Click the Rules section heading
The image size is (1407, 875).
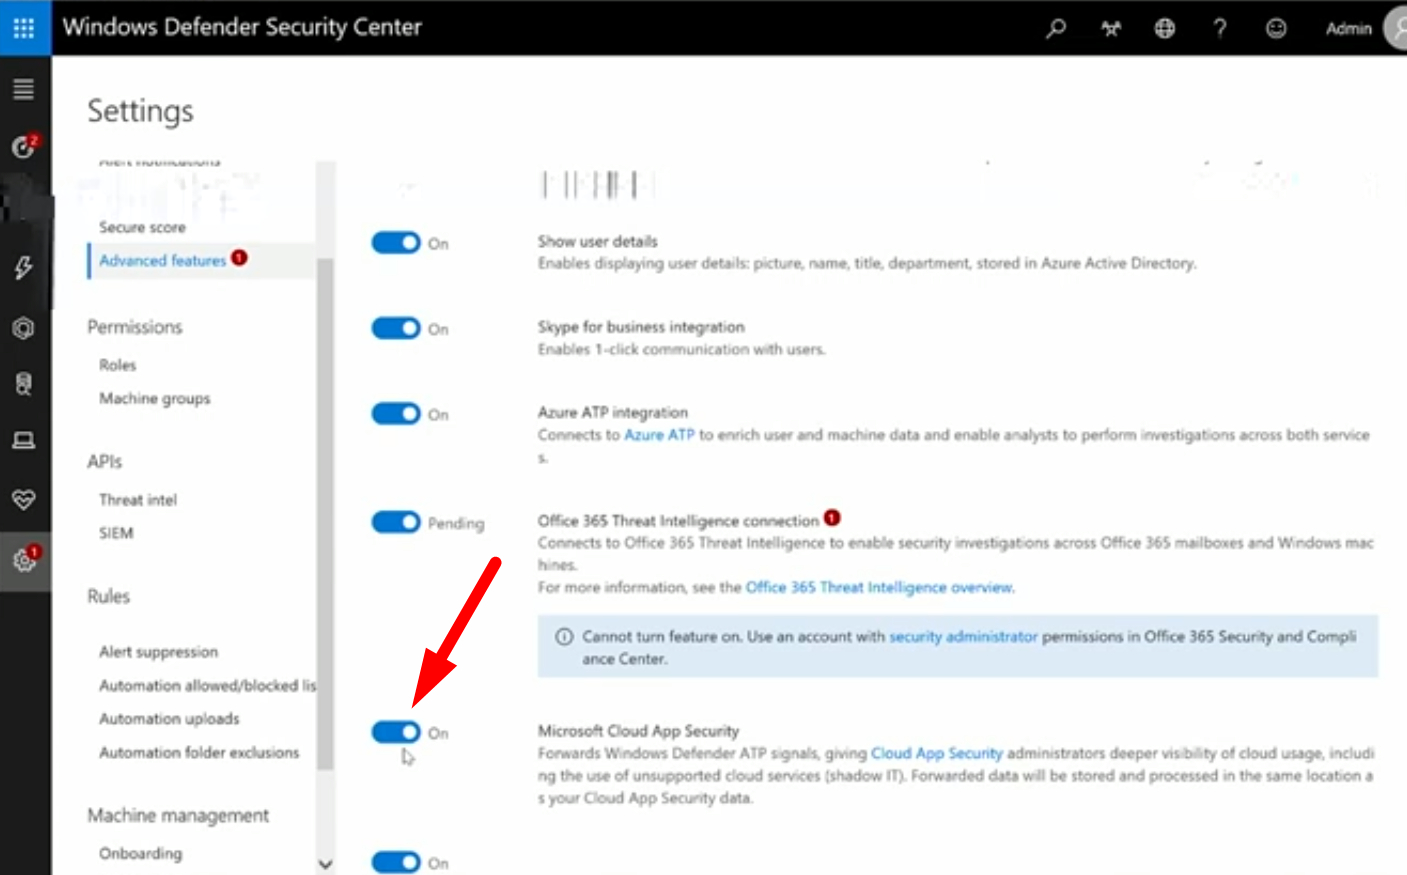coord(108,596)
